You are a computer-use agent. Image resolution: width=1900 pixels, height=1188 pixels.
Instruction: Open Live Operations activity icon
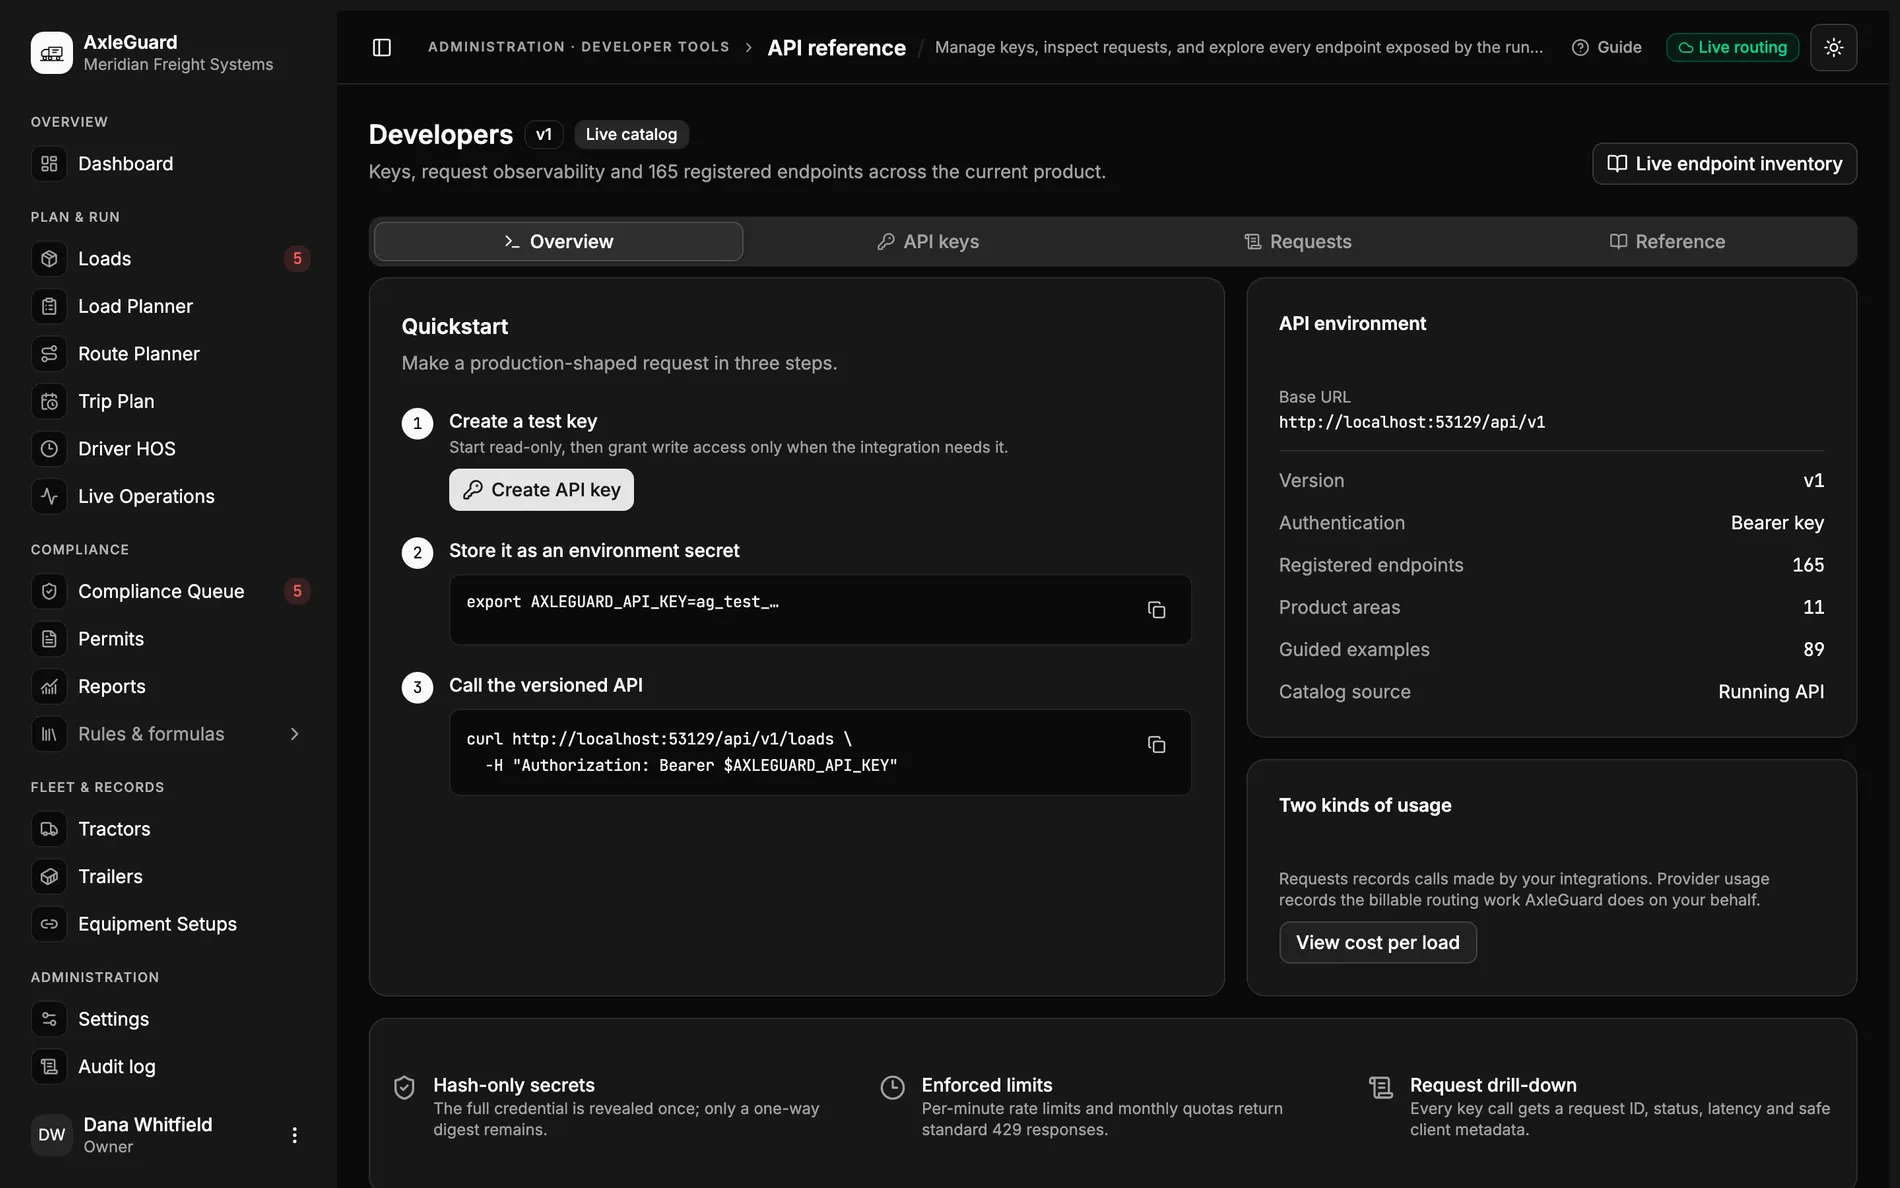[x=49, y=496]
